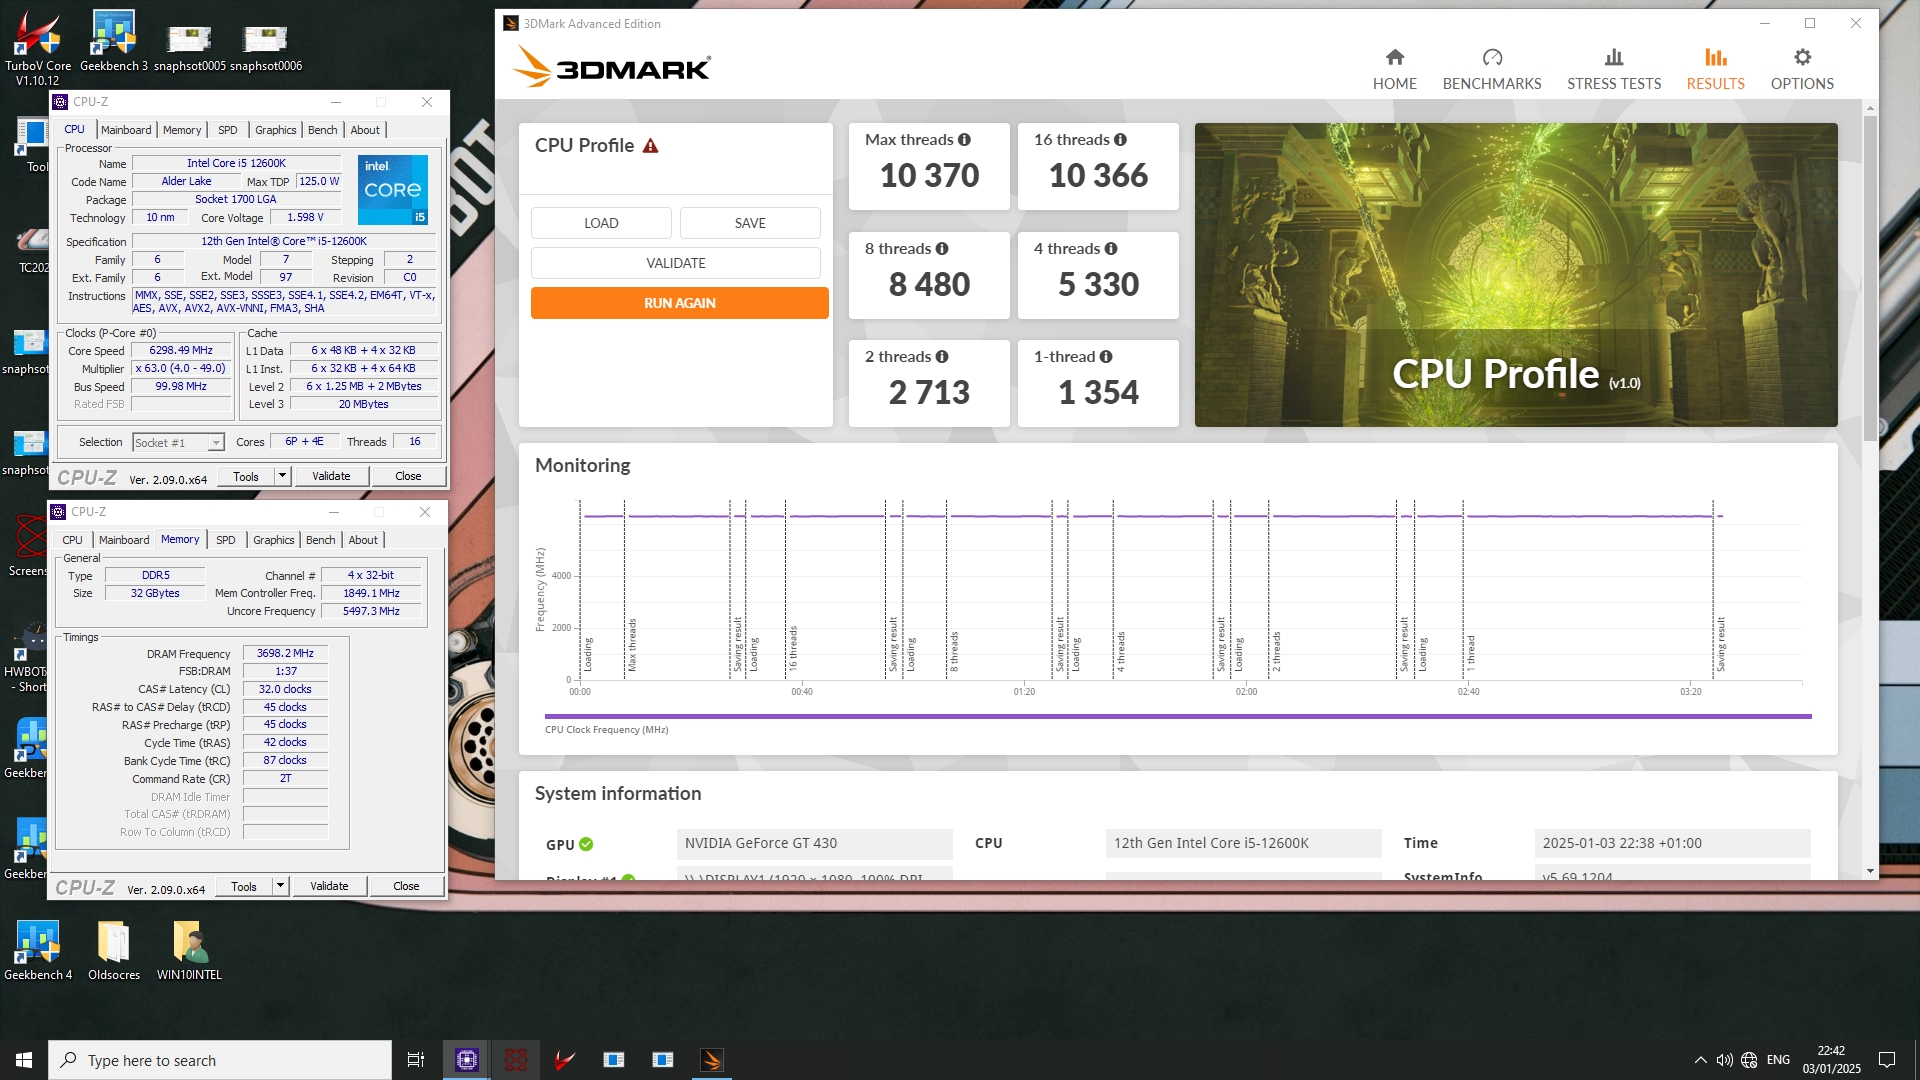Click the taskbar clock showing 22:42

tap(1831, 1060)
